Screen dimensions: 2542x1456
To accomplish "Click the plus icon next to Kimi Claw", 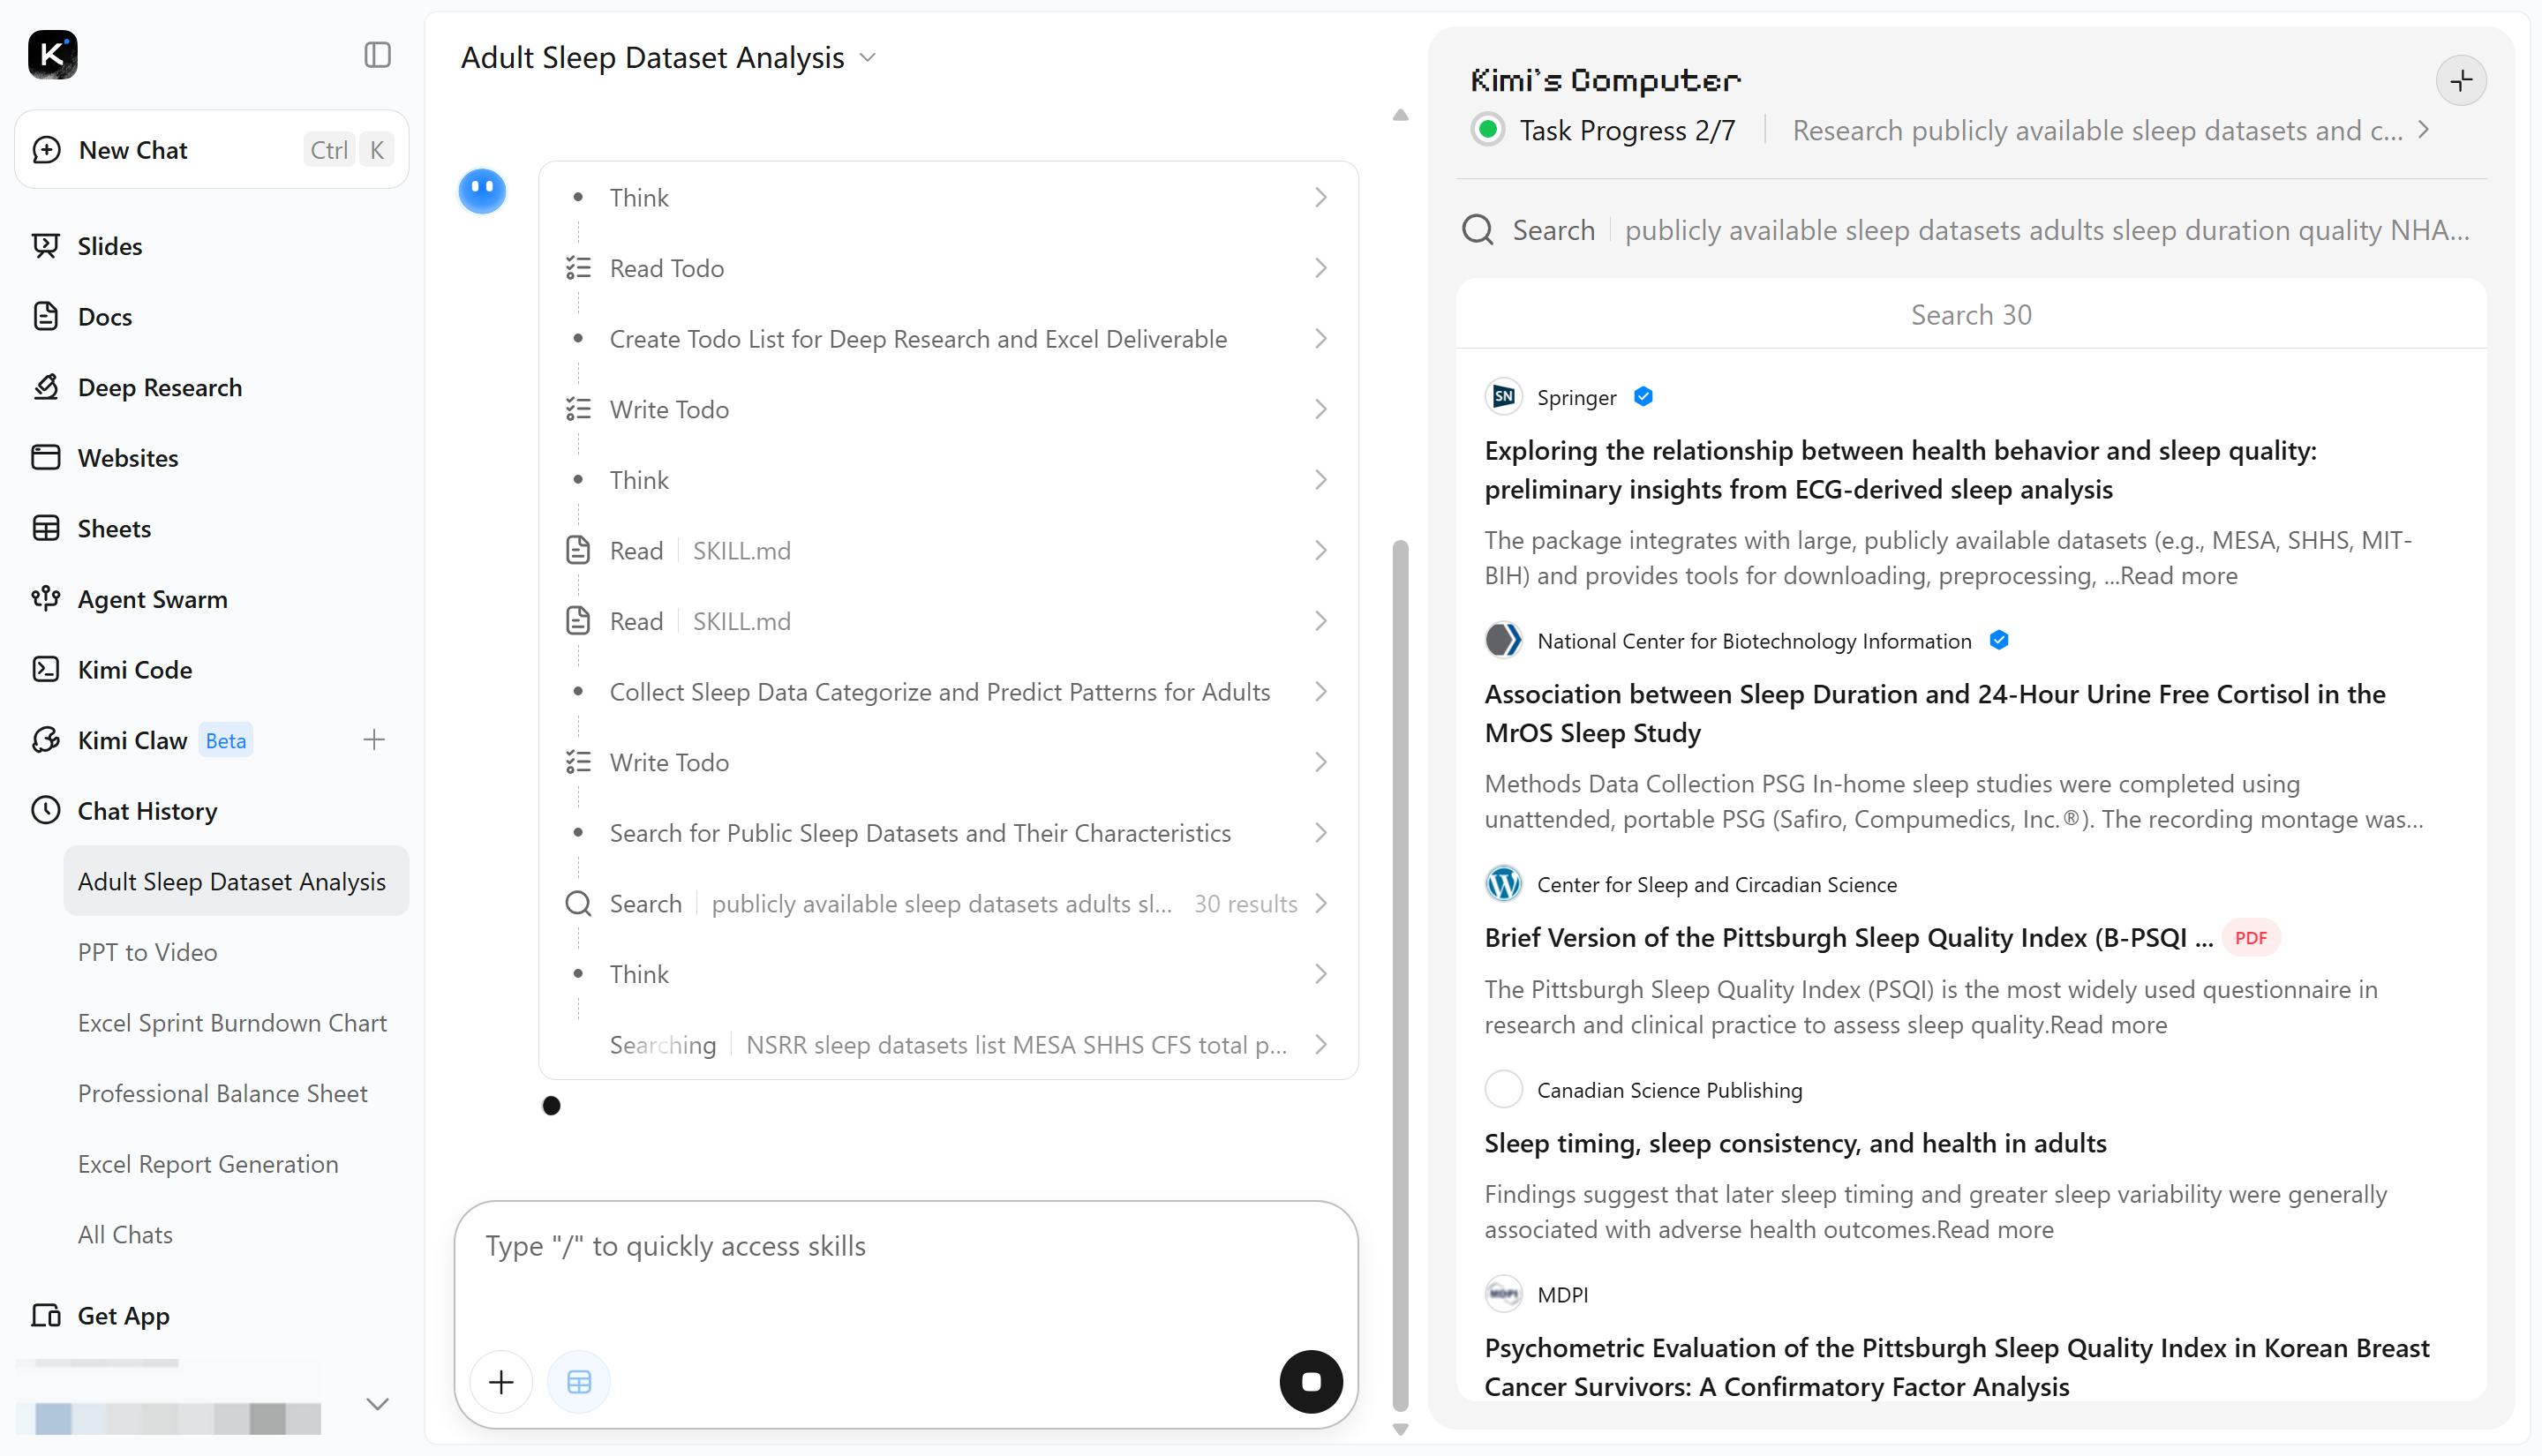I will coord(373,740).
